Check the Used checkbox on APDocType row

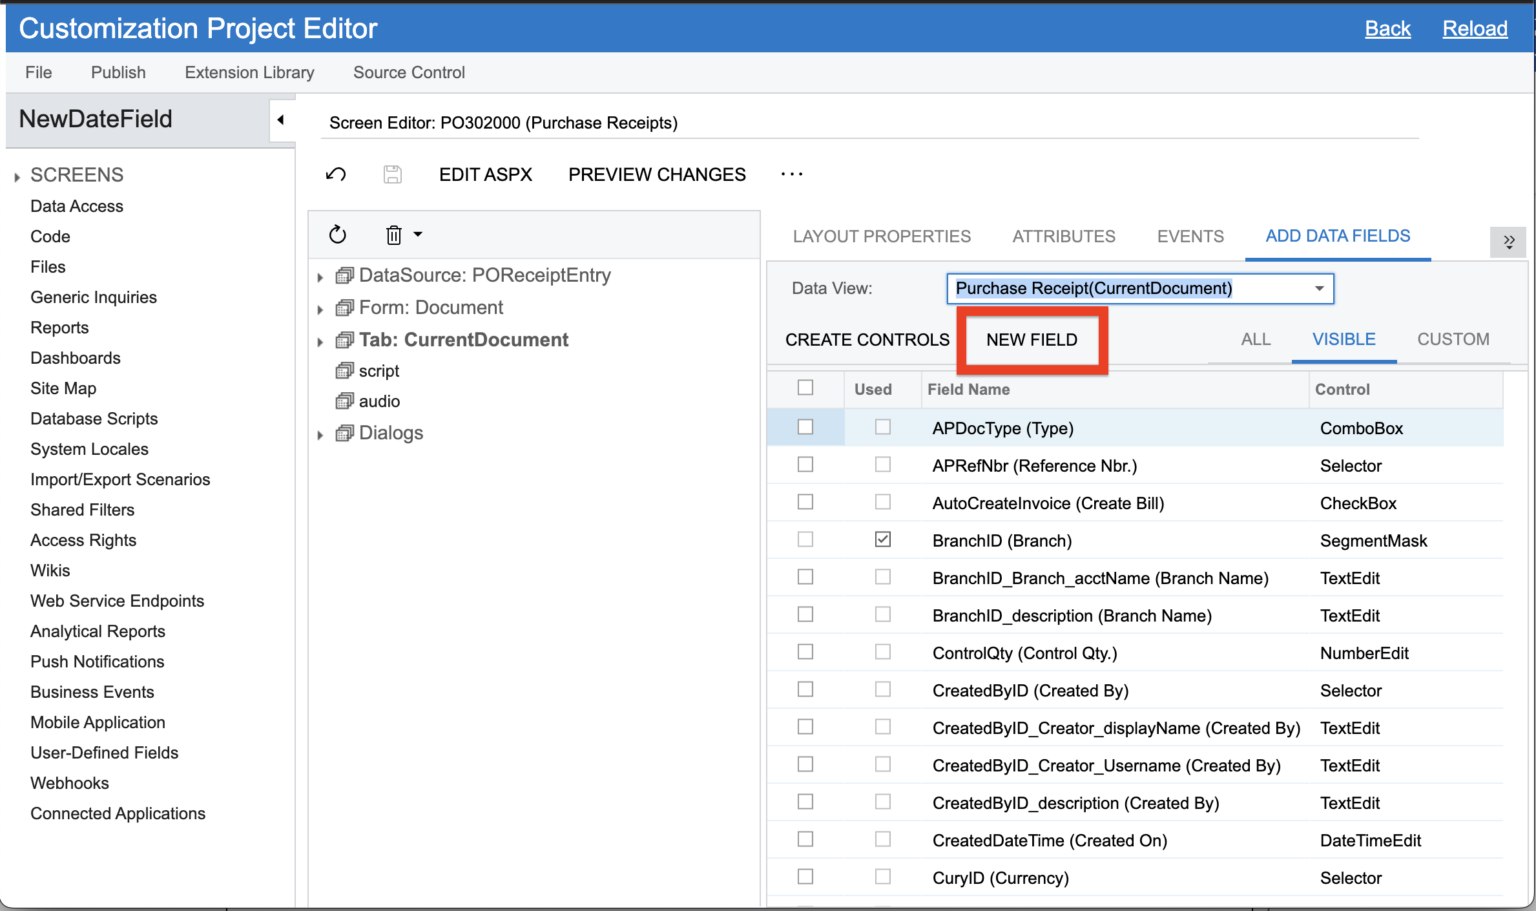click(882, 427)
